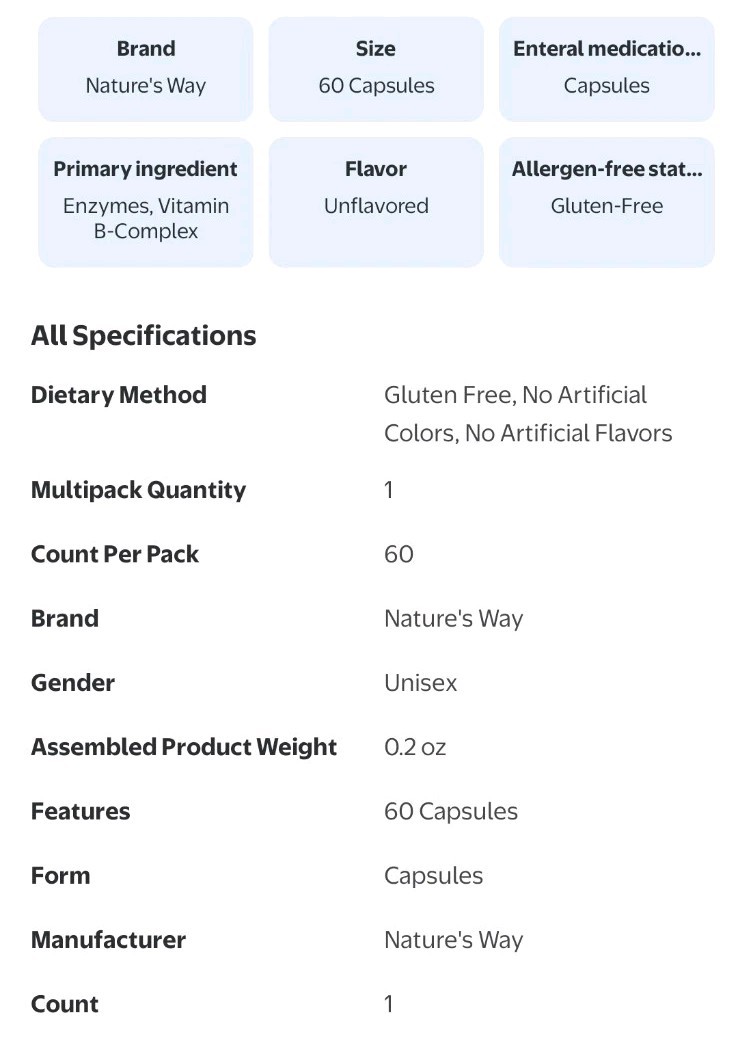Open the Primary ingredient Enzymes card
This screenshot has width=738, height=1050.
[145, 202]
